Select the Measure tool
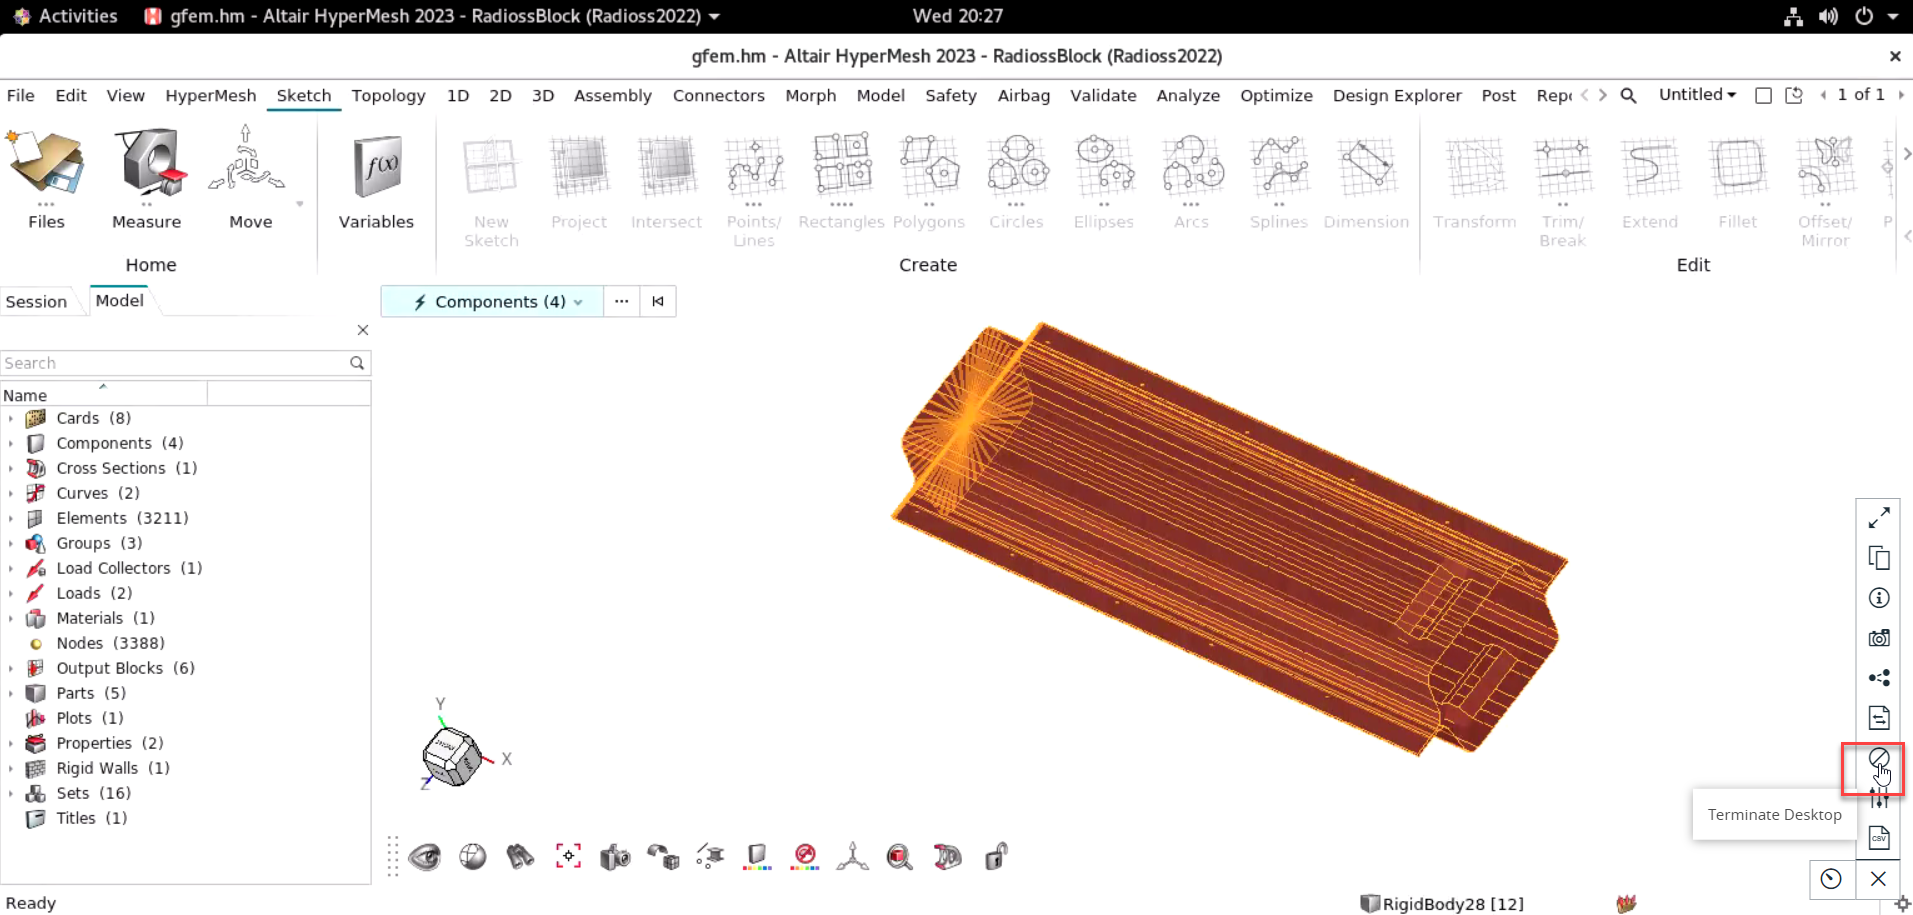Screen dimensions: 1913x915 tap(146, 178)
